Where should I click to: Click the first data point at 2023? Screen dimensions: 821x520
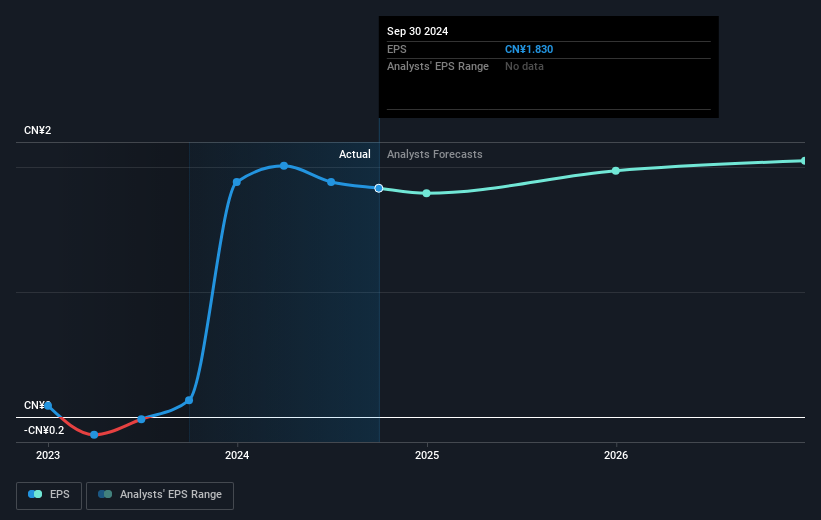point(48,405)
